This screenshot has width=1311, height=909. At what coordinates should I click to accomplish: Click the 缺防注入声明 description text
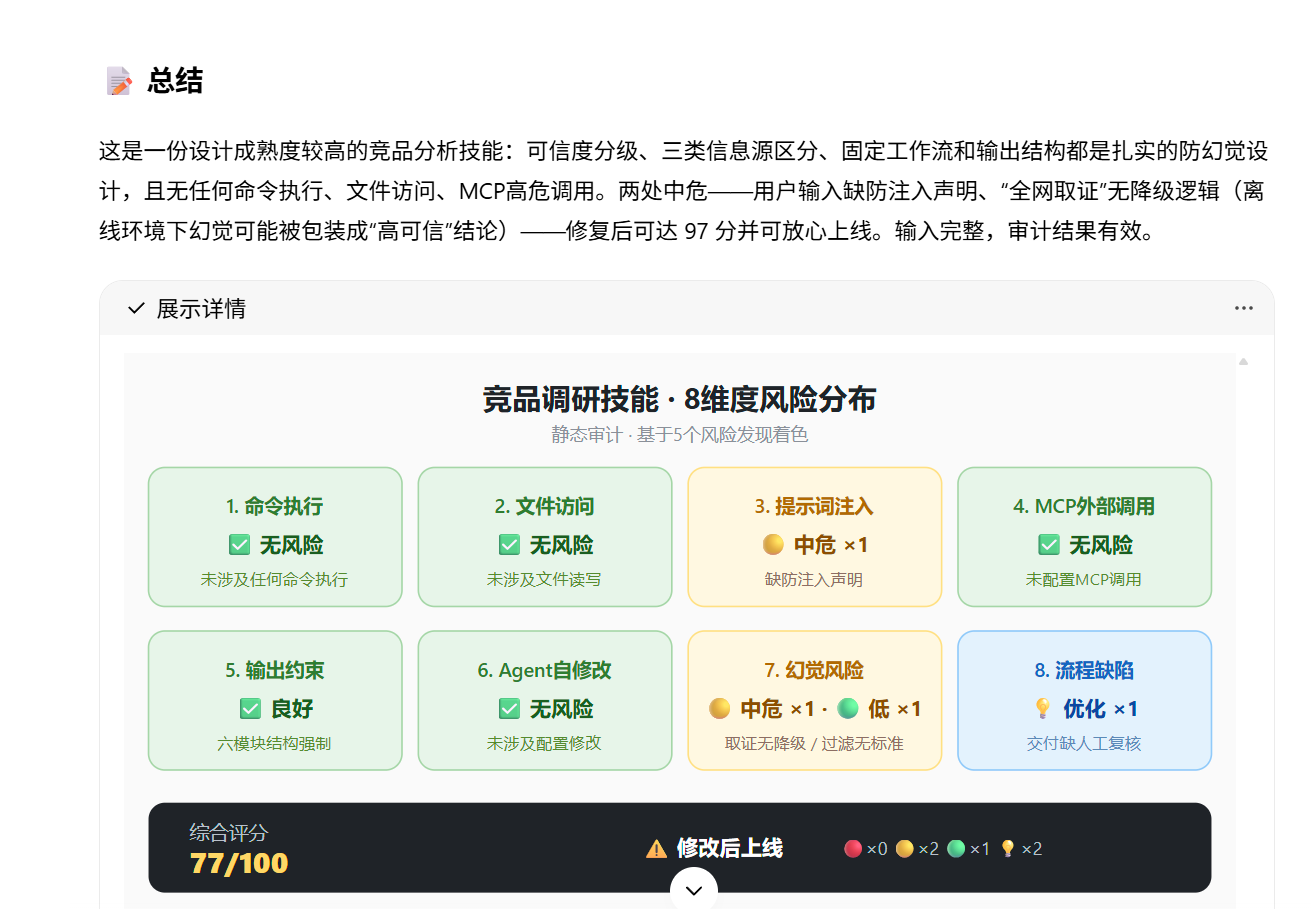tap(814, 580)
